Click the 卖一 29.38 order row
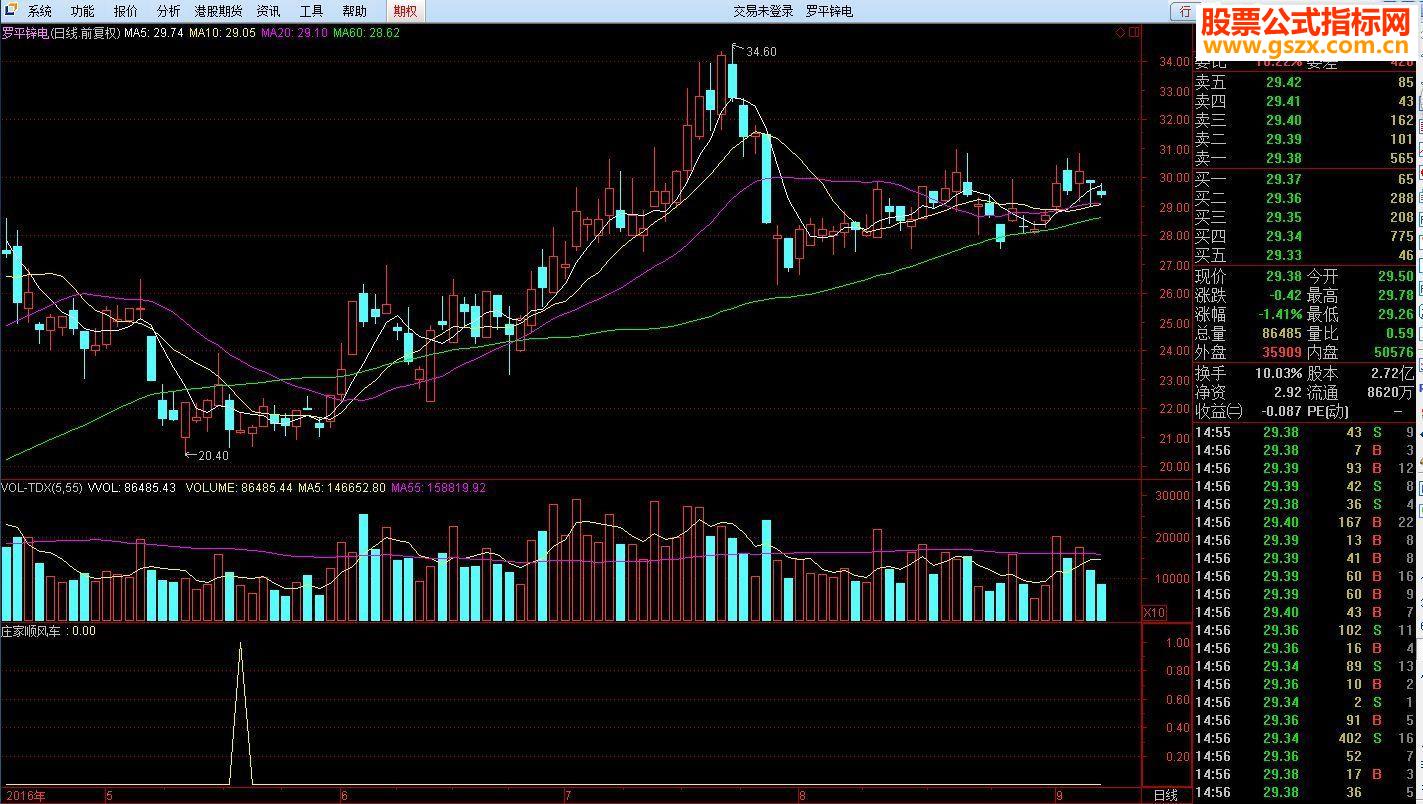 click(x=1305, y=159)
